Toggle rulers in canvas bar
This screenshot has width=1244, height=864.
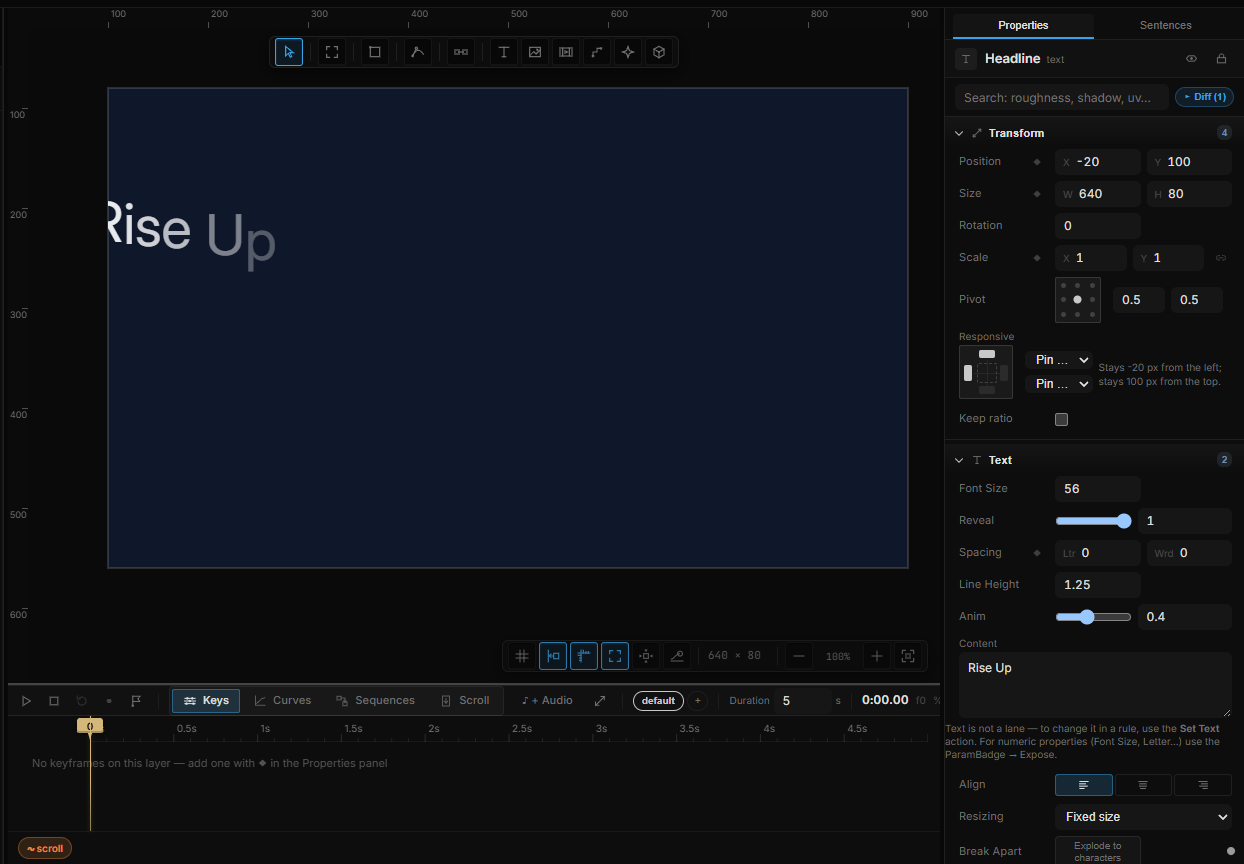tap(584, 656)
